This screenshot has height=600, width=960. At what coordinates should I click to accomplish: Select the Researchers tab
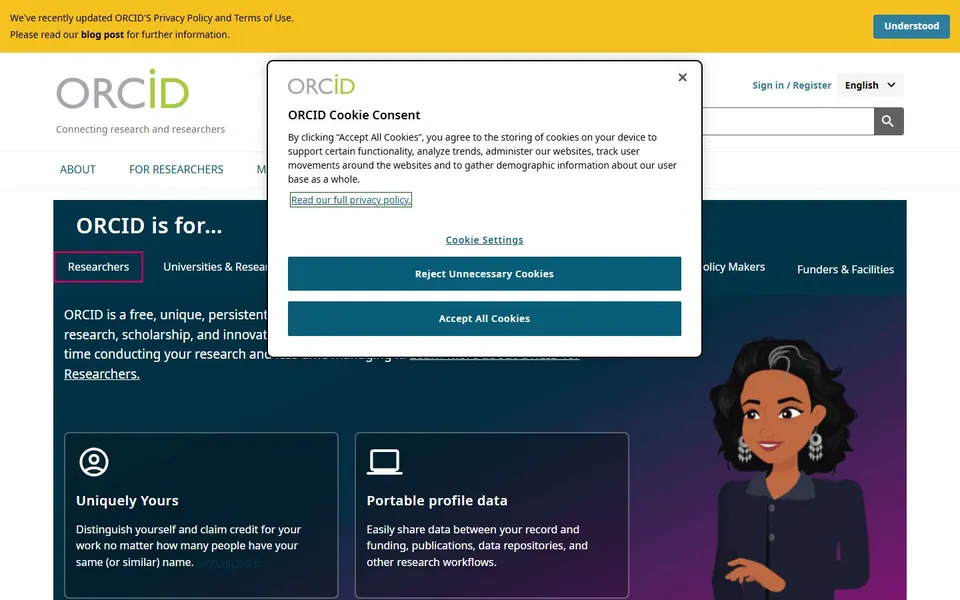point(99,267)
